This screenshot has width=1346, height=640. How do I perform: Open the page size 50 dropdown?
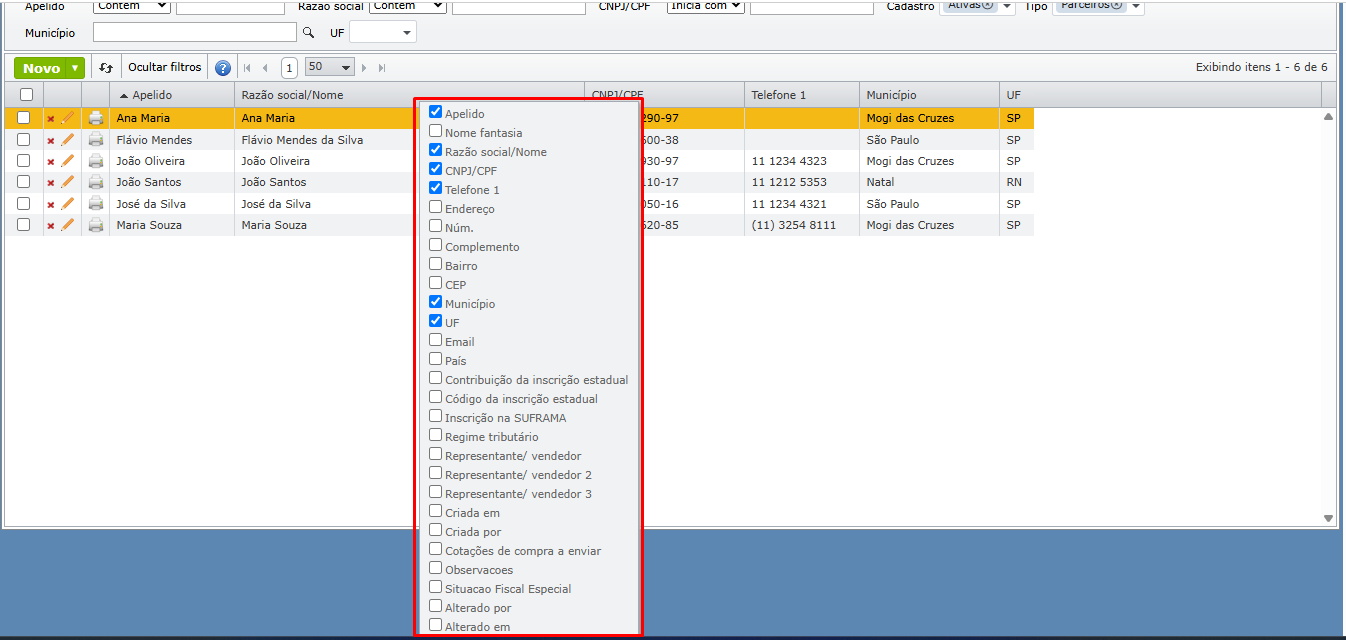[x=330, y=67]
